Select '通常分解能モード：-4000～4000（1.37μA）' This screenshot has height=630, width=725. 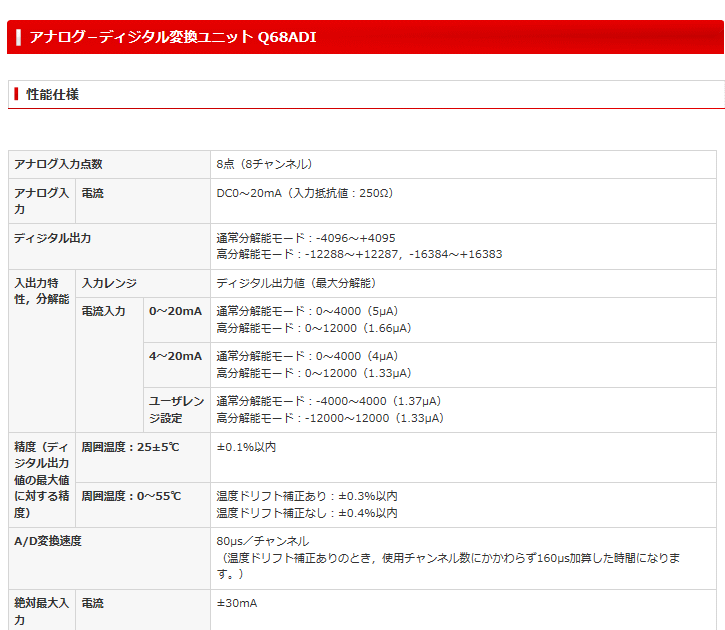[329, 401]
